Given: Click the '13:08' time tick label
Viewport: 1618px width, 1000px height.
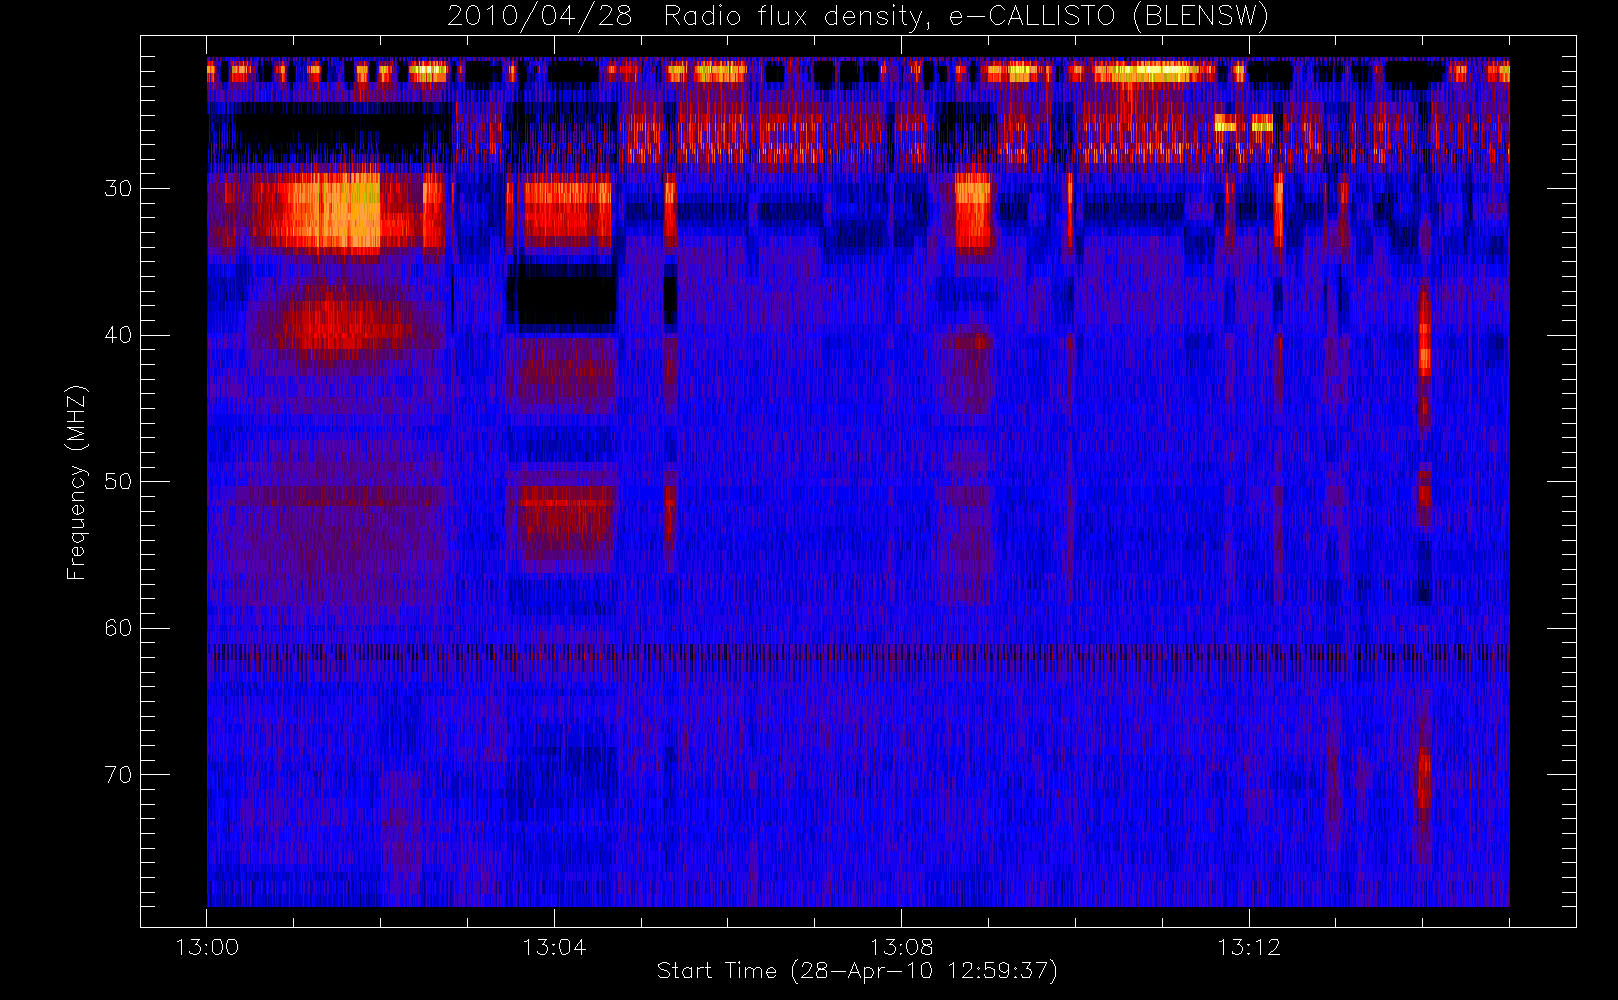Looking at the screenshot, I should (x=901, y=947).
